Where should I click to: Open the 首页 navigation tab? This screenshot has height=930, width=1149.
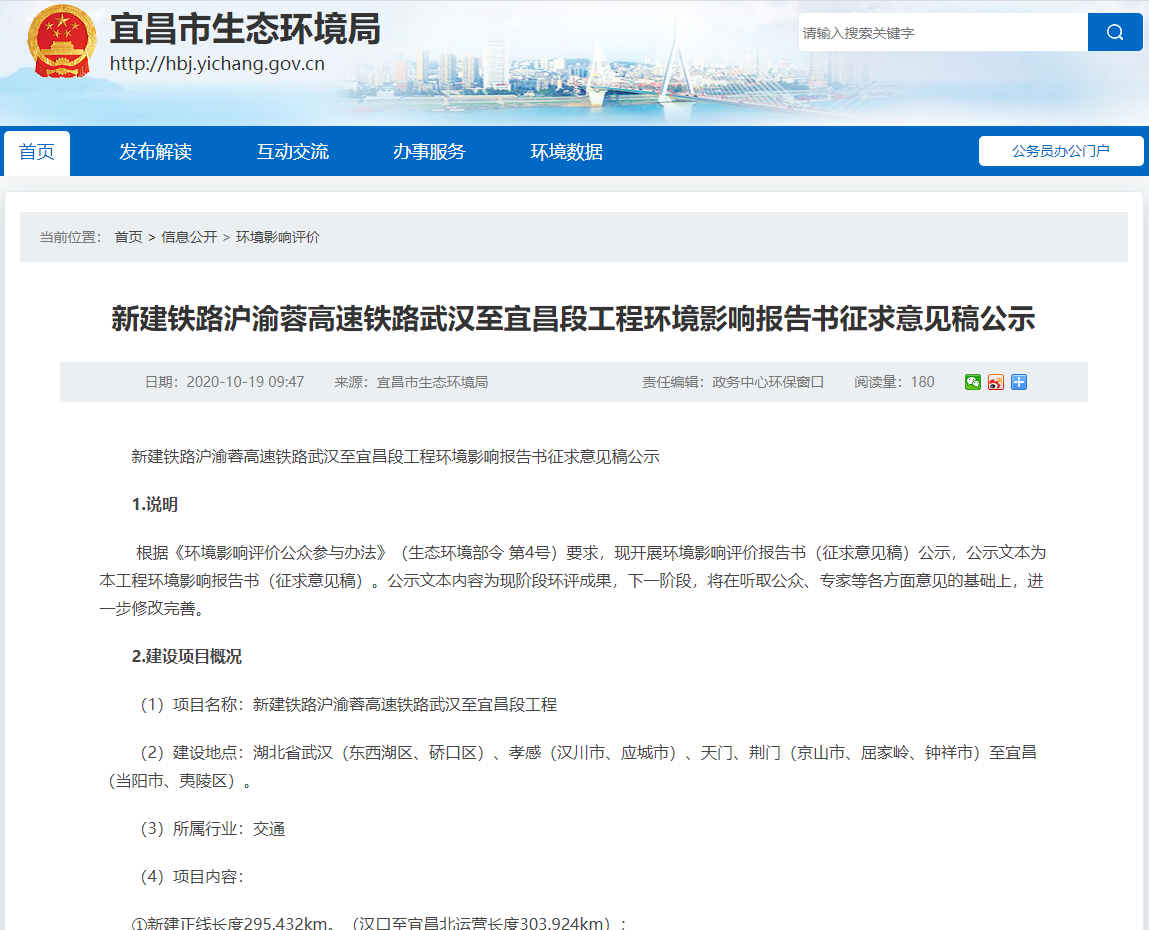click(37, 152)
